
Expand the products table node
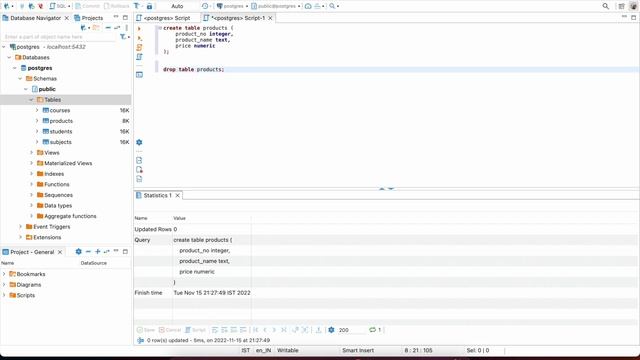click(x=37, y=121)
